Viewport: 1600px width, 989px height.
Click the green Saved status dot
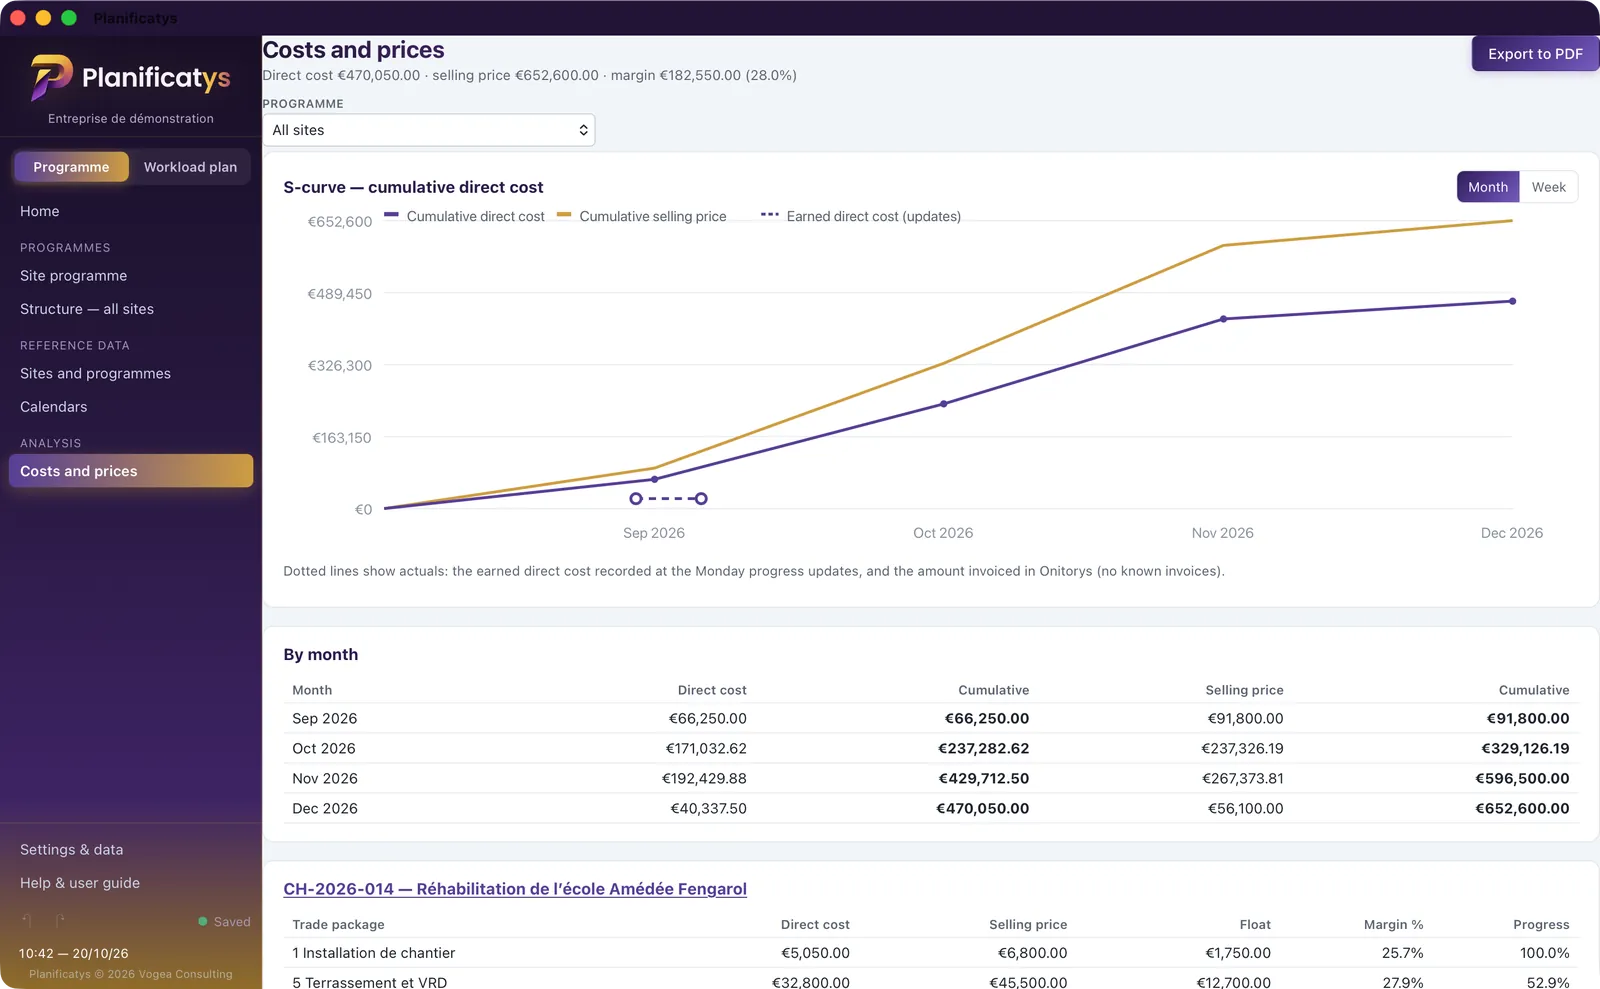click(x=203, y=922)
